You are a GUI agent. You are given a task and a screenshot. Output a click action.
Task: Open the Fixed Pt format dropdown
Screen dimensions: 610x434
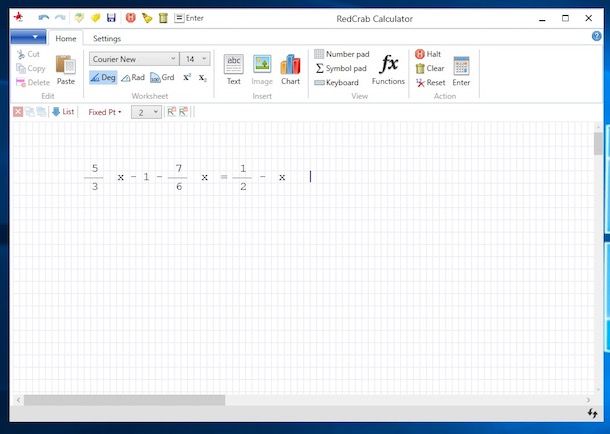(x=104, y=112)
